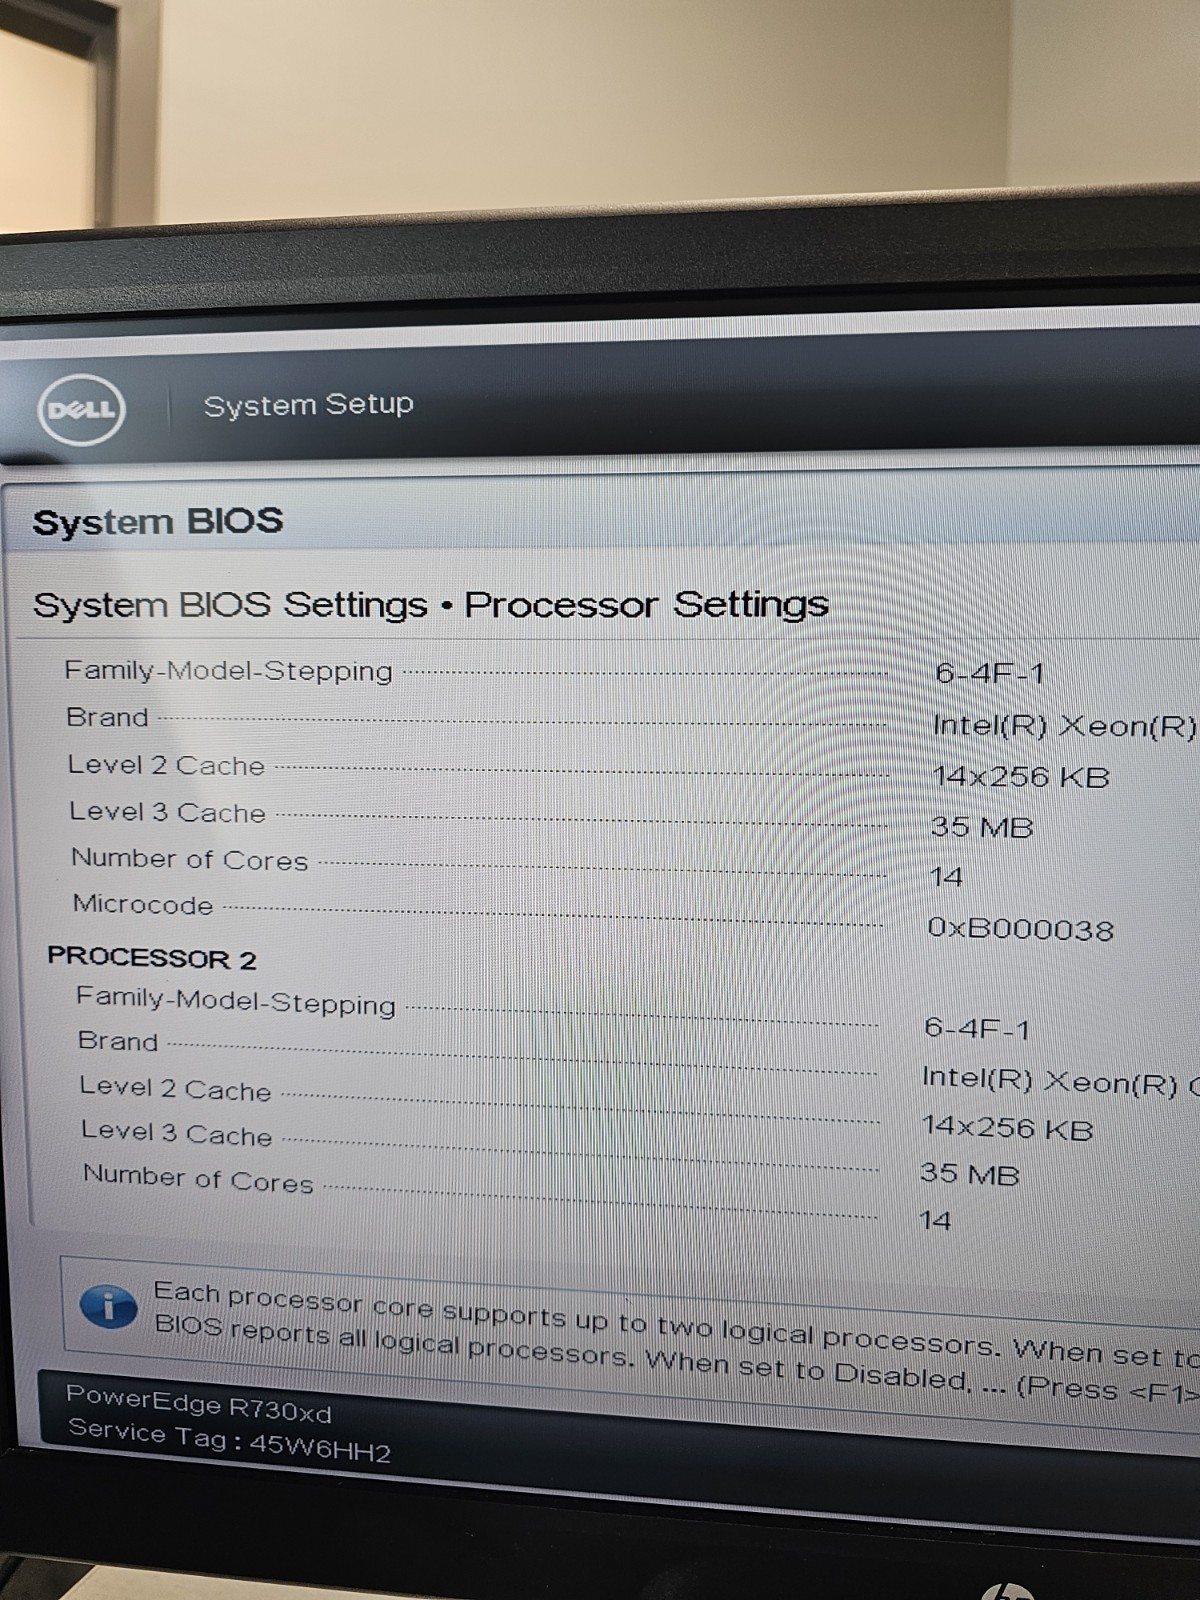1200x1600 pixels.
Task: Click the logical processors help text
Action: click(676, 1340)
